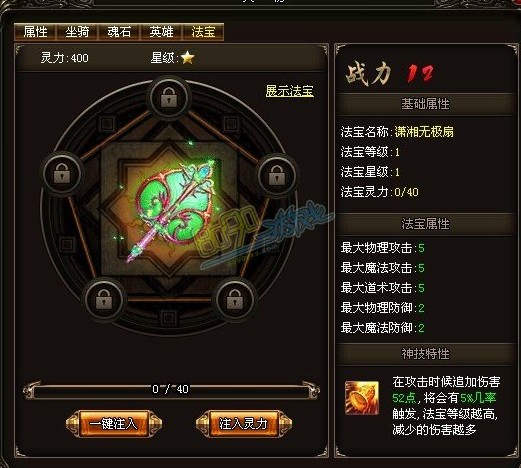Click the 潇湘无极扇 artifact name
521x468 pixels.
[424, 132]
